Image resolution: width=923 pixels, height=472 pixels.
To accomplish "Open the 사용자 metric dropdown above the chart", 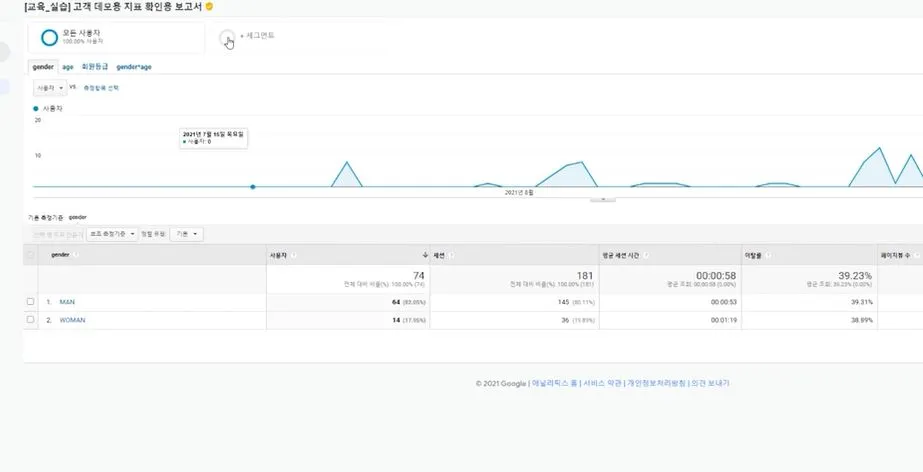I will 50,88.
